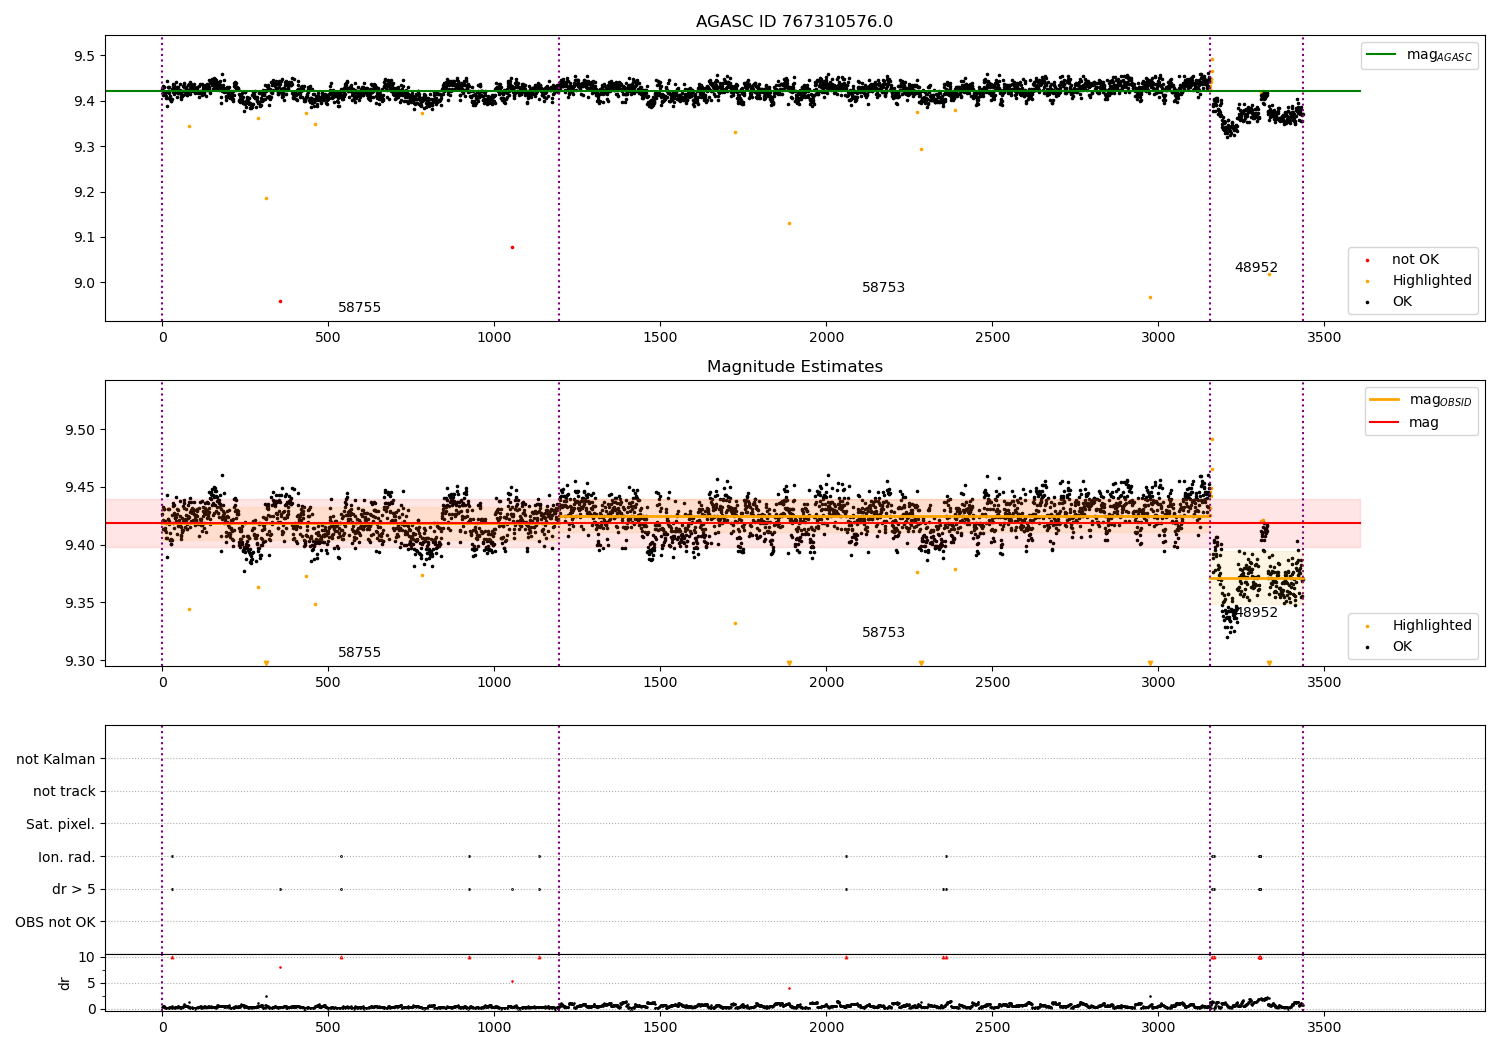Click "Highlighted" in the middle plot legend

(1431, 626)
